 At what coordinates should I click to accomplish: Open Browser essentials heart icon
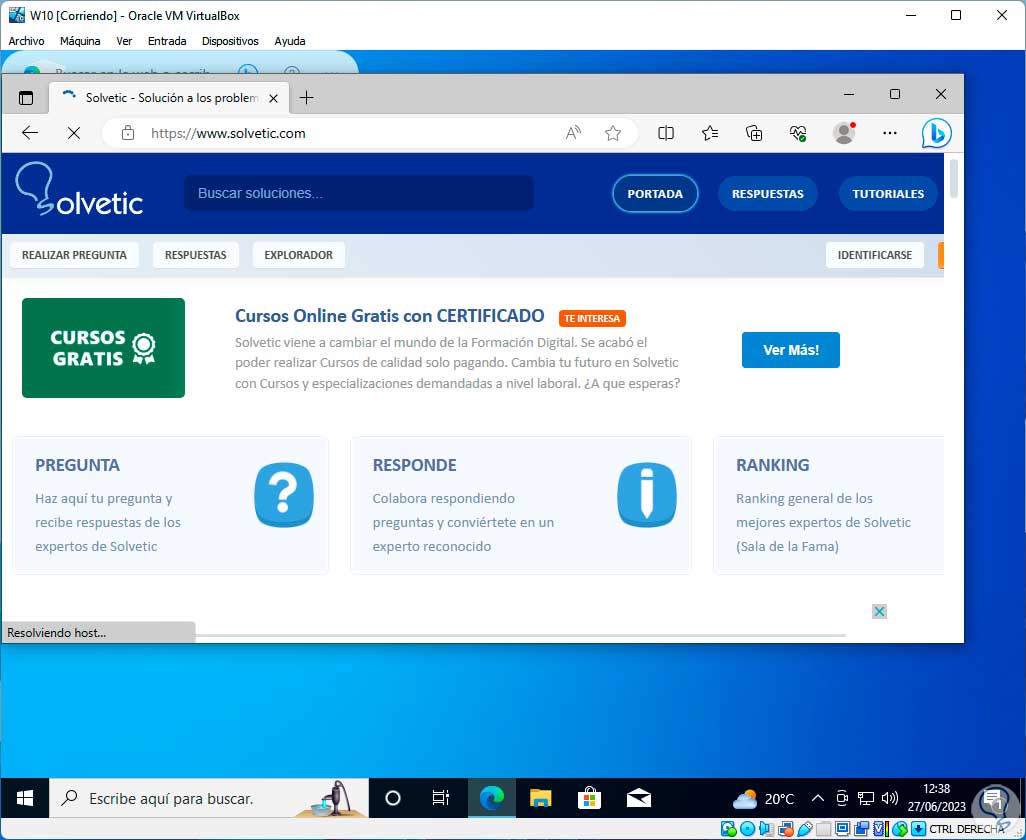tap(798, 133)
